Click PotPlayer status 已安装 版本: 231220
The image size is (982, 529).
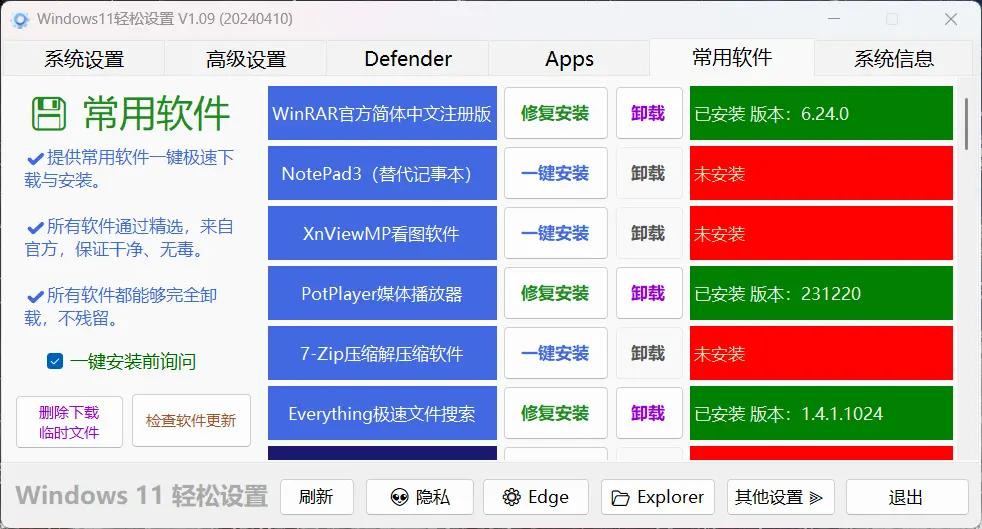tap(821, 294)
